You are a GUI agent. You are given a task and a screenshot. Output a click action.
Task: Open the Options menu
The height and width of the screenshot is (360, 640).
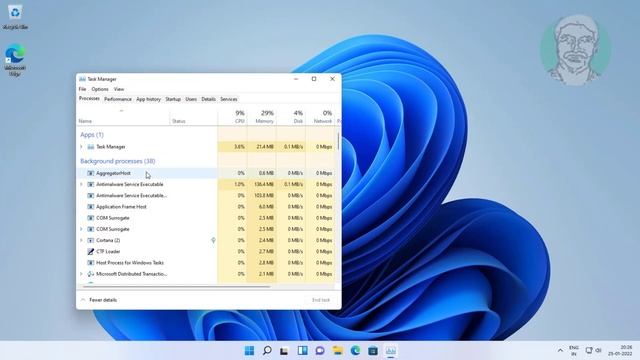tap(100, 89)
